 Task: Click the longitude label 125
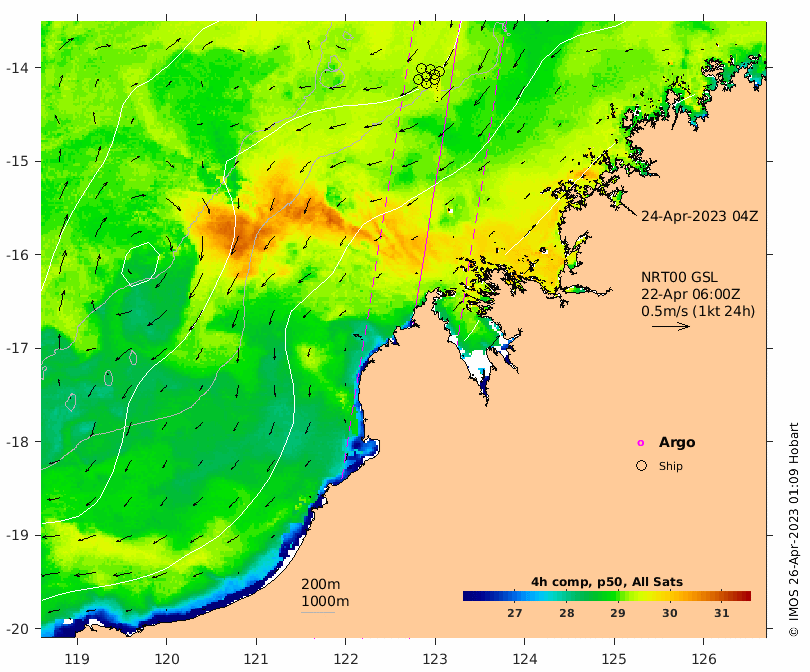pyautogui.click(x=614, y=659)
